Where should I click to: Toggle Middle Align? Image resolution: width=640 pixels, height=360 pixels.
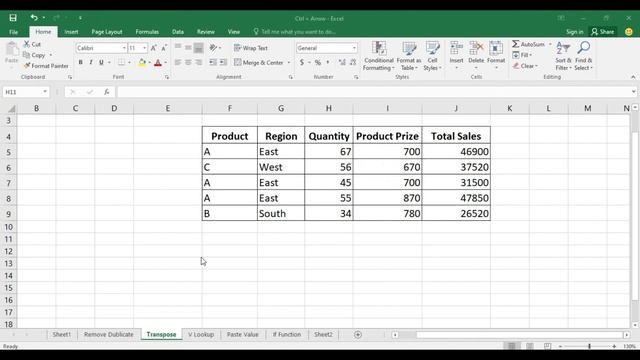pos(188,48)
